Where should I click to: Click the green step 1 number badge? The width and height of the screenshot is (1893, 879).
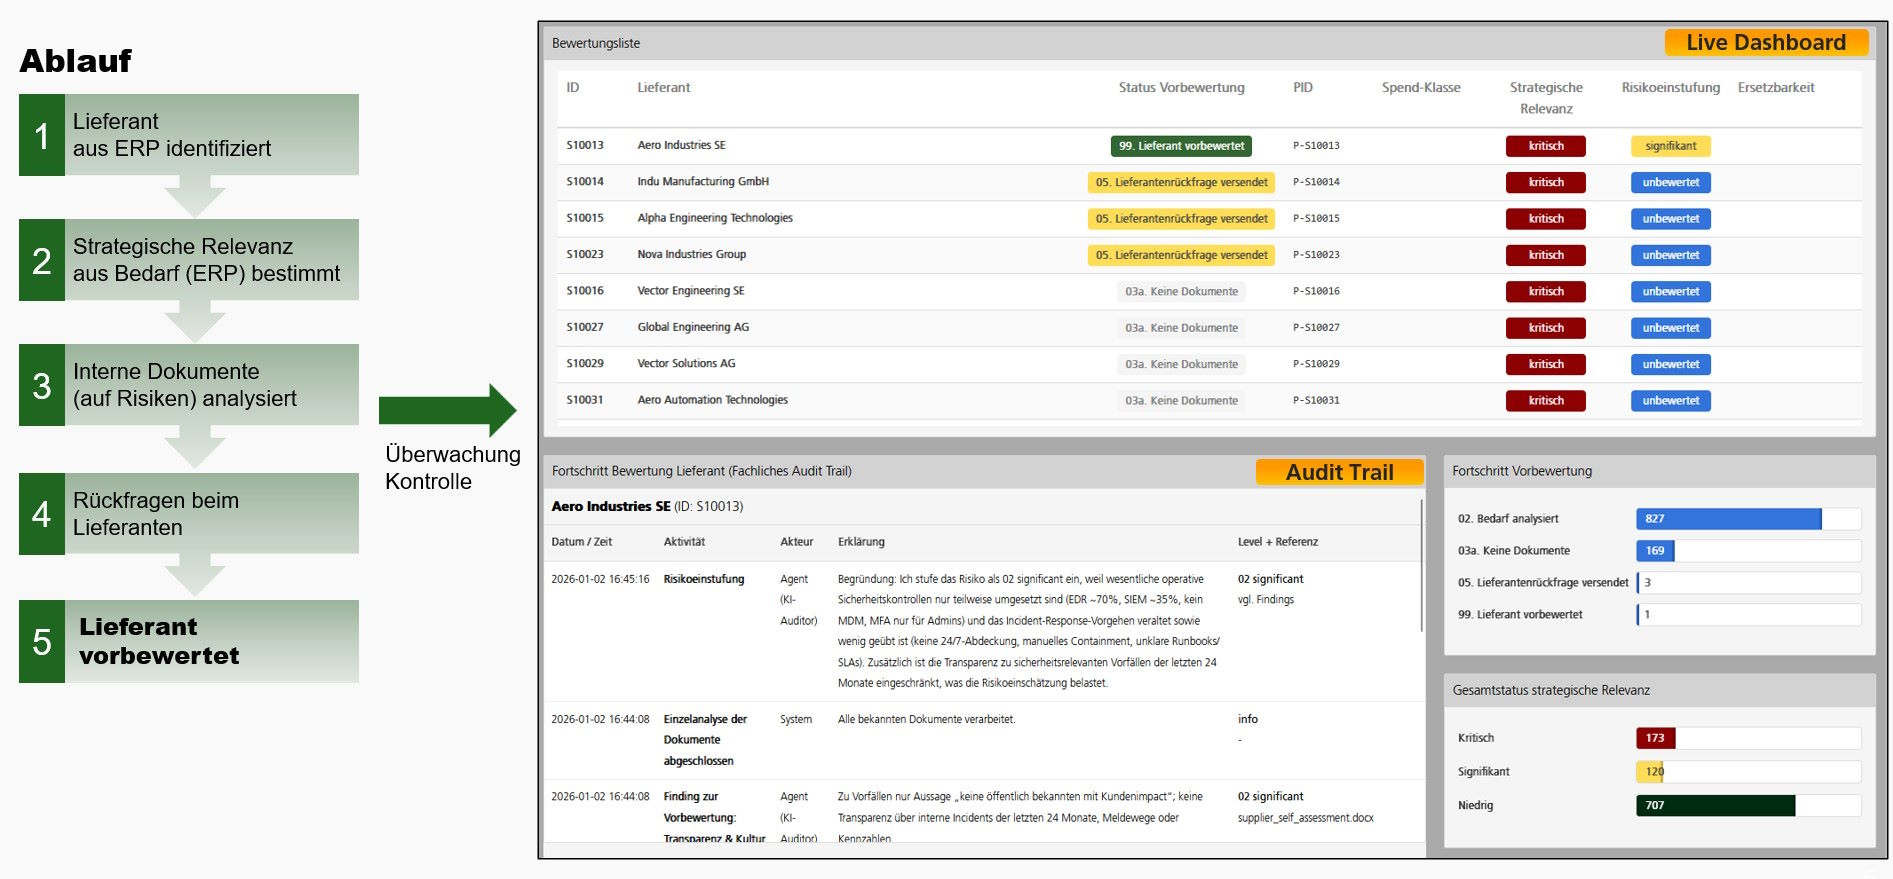[x=42, y=135]
